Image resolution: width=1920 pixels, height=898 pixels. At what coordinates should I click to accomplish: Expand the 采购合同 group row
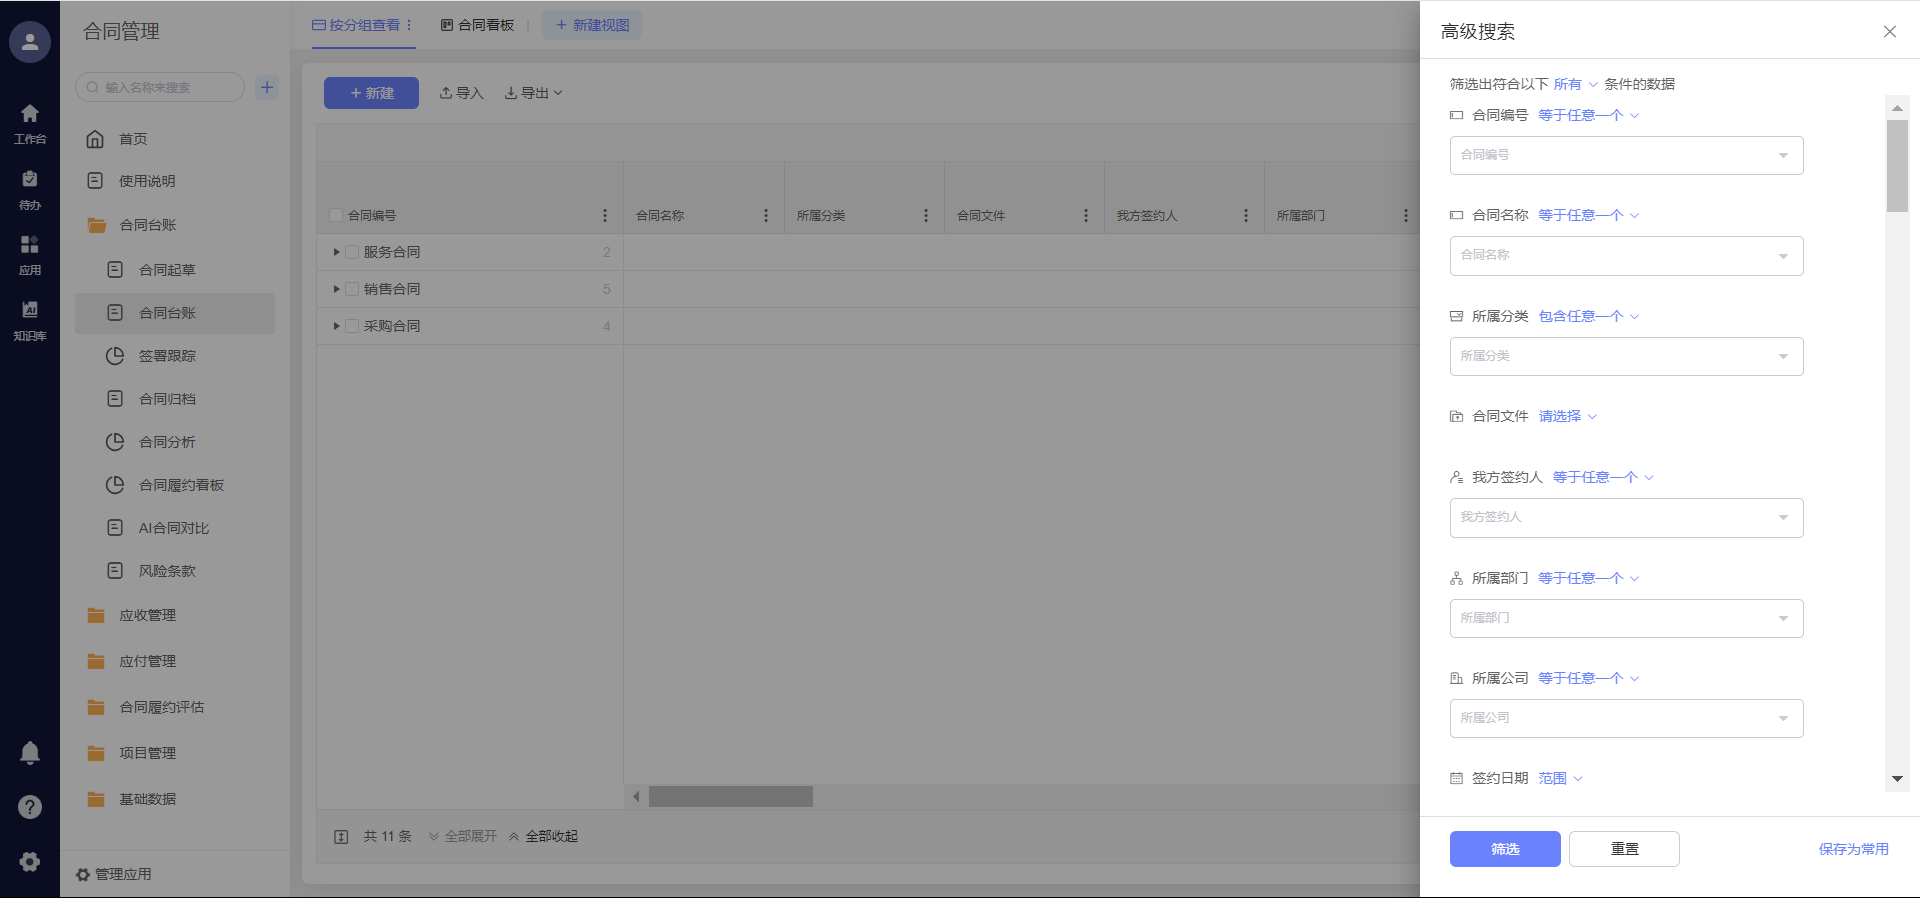tap(337, 326)
